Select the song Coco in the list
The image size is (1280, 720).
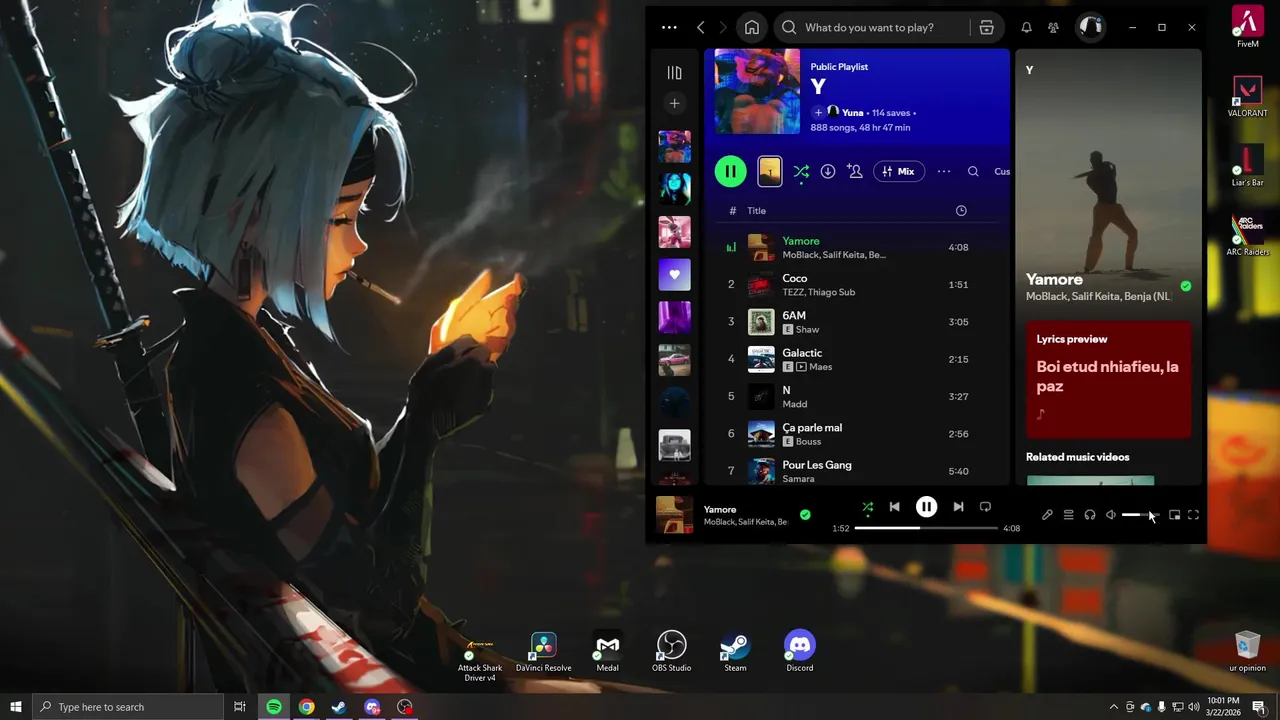858,284
